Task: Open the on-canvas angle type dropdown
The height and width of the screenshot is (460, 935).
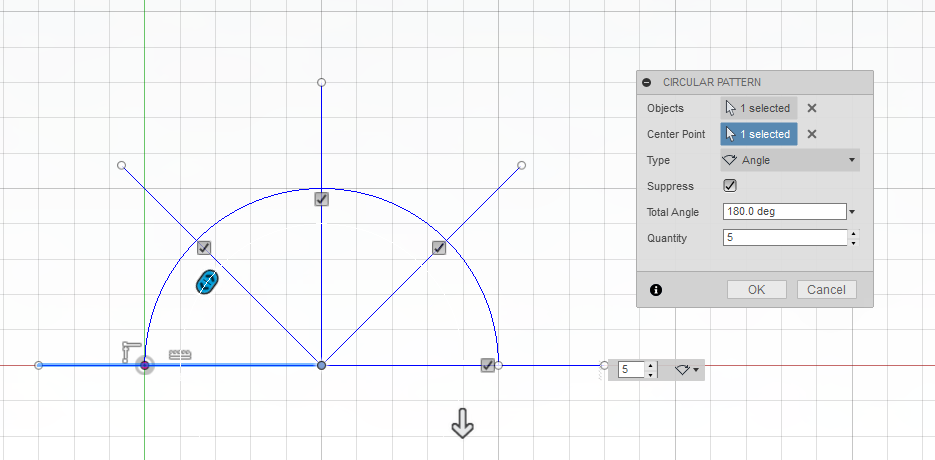Action: click(687, 370)
